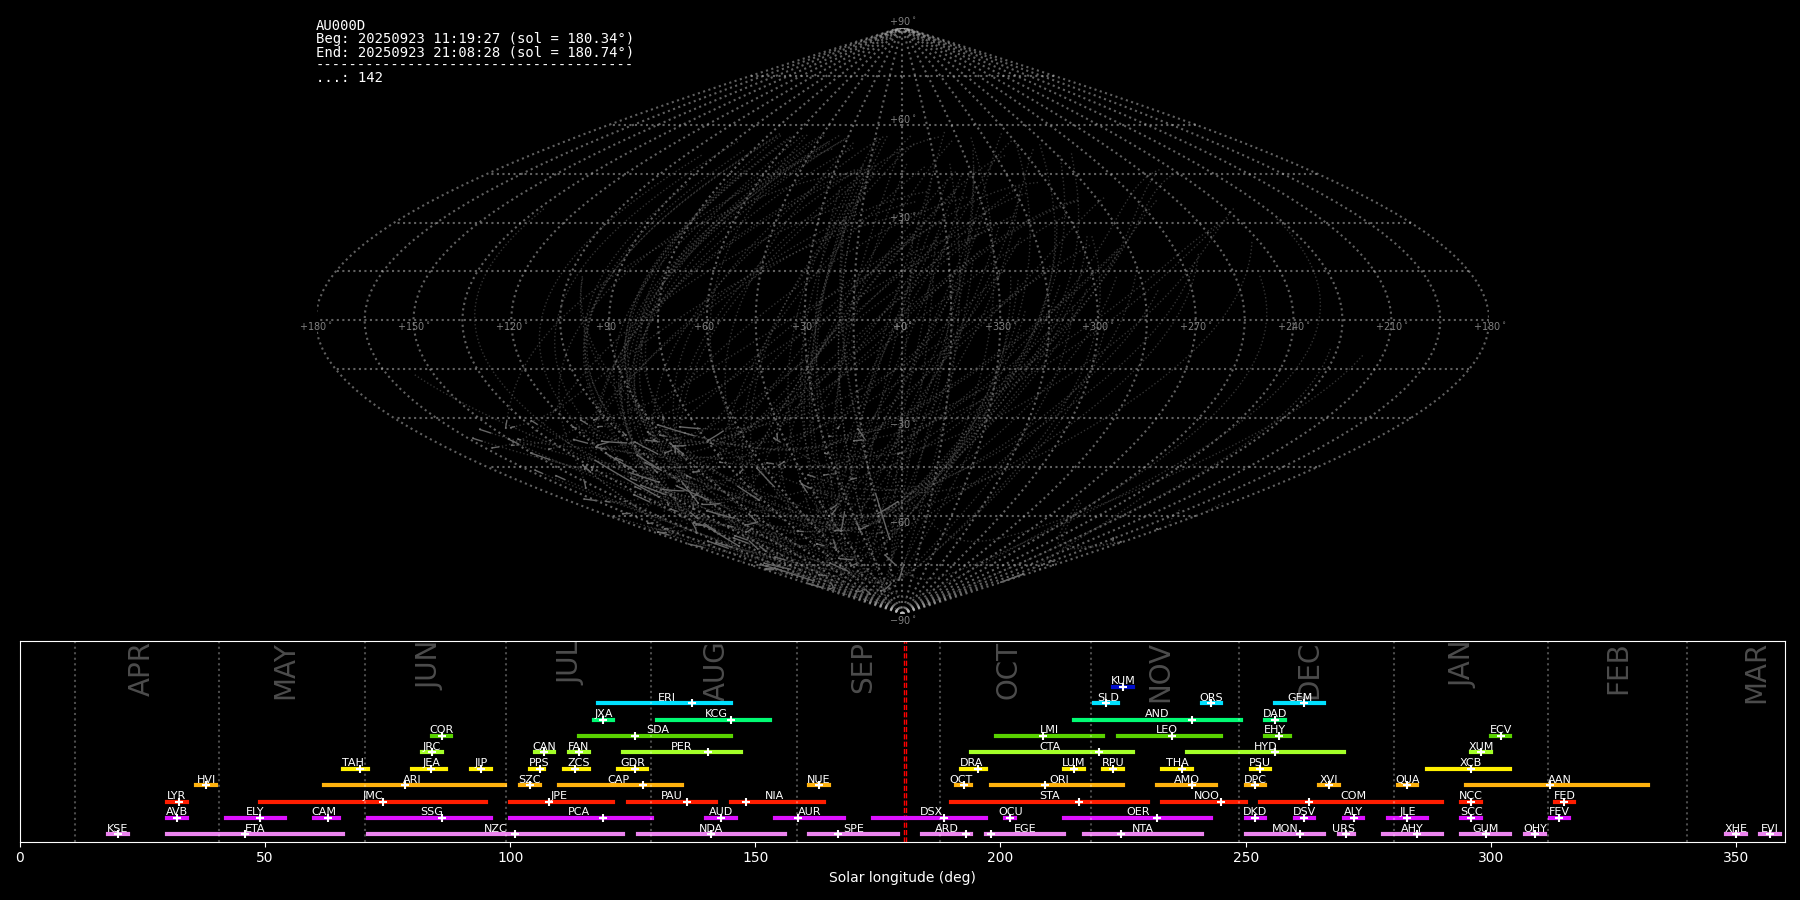
Task: Click the 150 tick on longitude axis
Action: click(x=755, y=857)
